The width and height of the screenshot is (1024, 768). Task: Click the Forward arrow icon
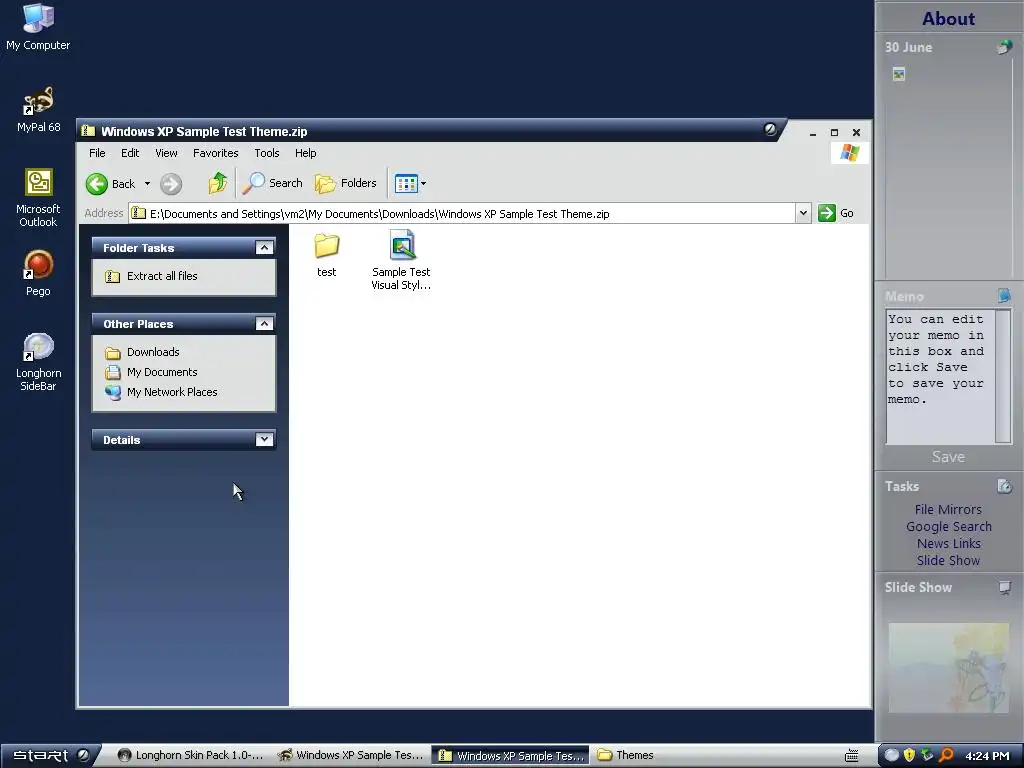171,184
